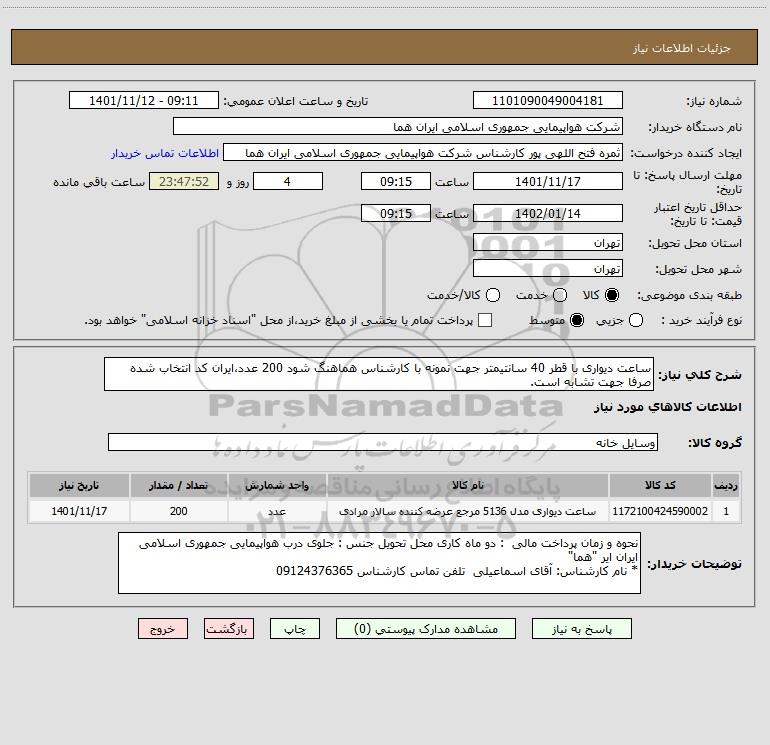770x745 pixels.
Task: Open اطلاعات تماس خریدار link
Action: 165,153
